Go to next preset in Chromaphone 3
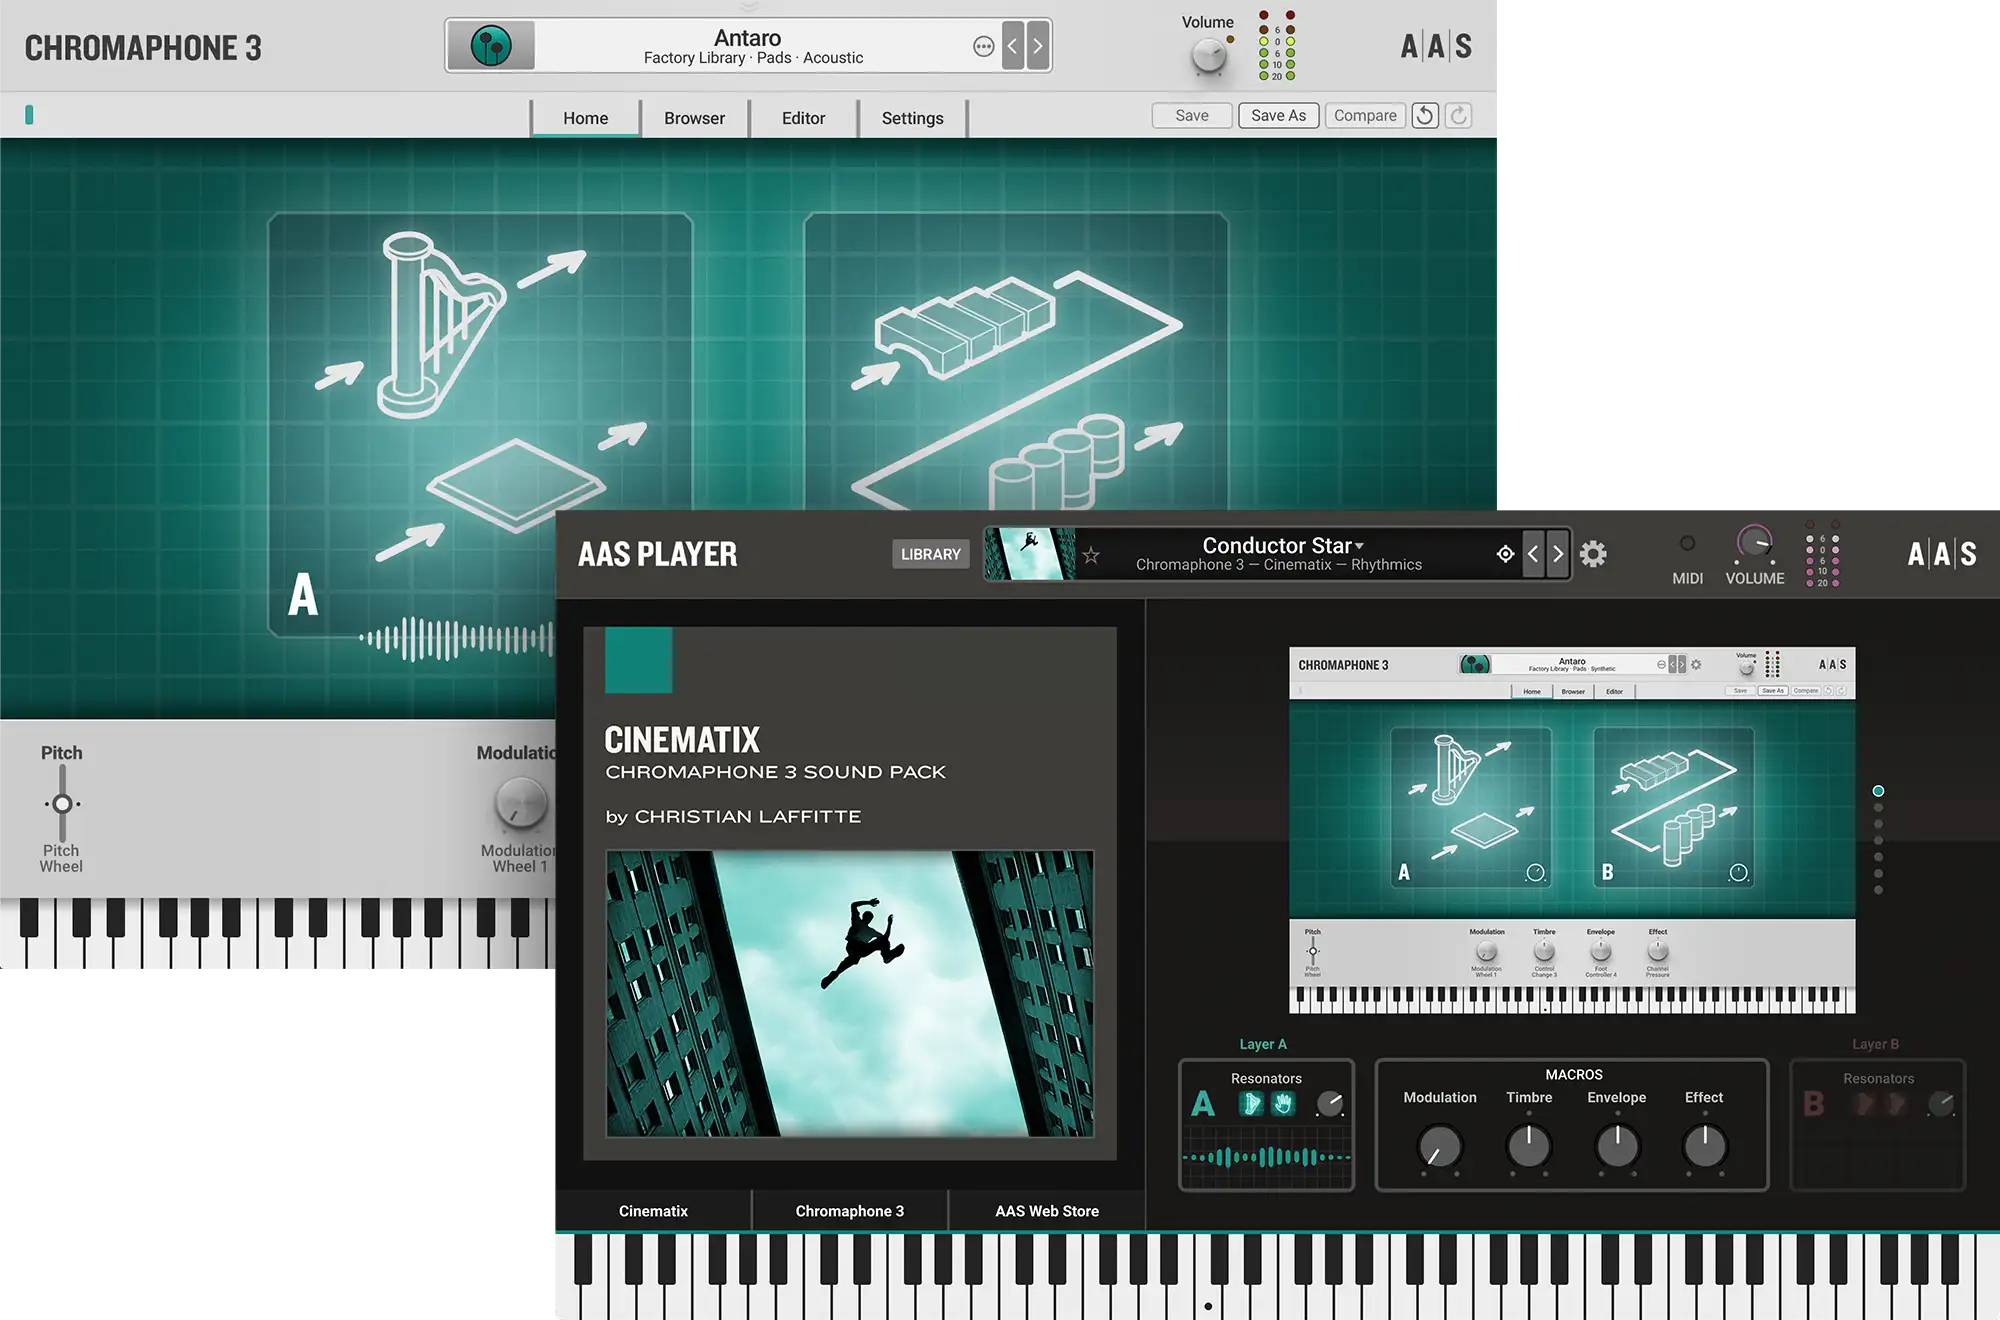This screenshot has height=1320, width=2000. 1038,46
